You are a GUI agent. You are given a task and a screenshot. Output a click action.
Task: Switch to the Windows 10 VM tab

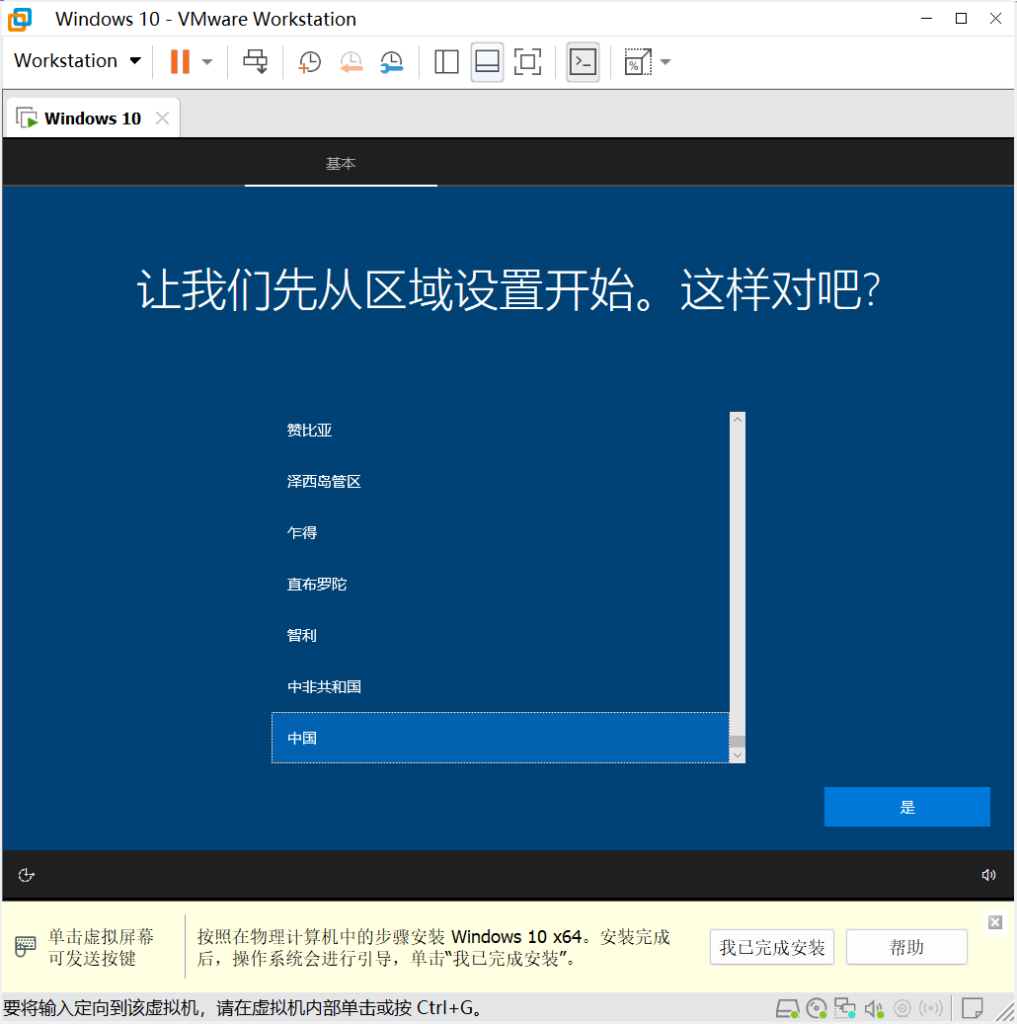[x=92, y=118]
